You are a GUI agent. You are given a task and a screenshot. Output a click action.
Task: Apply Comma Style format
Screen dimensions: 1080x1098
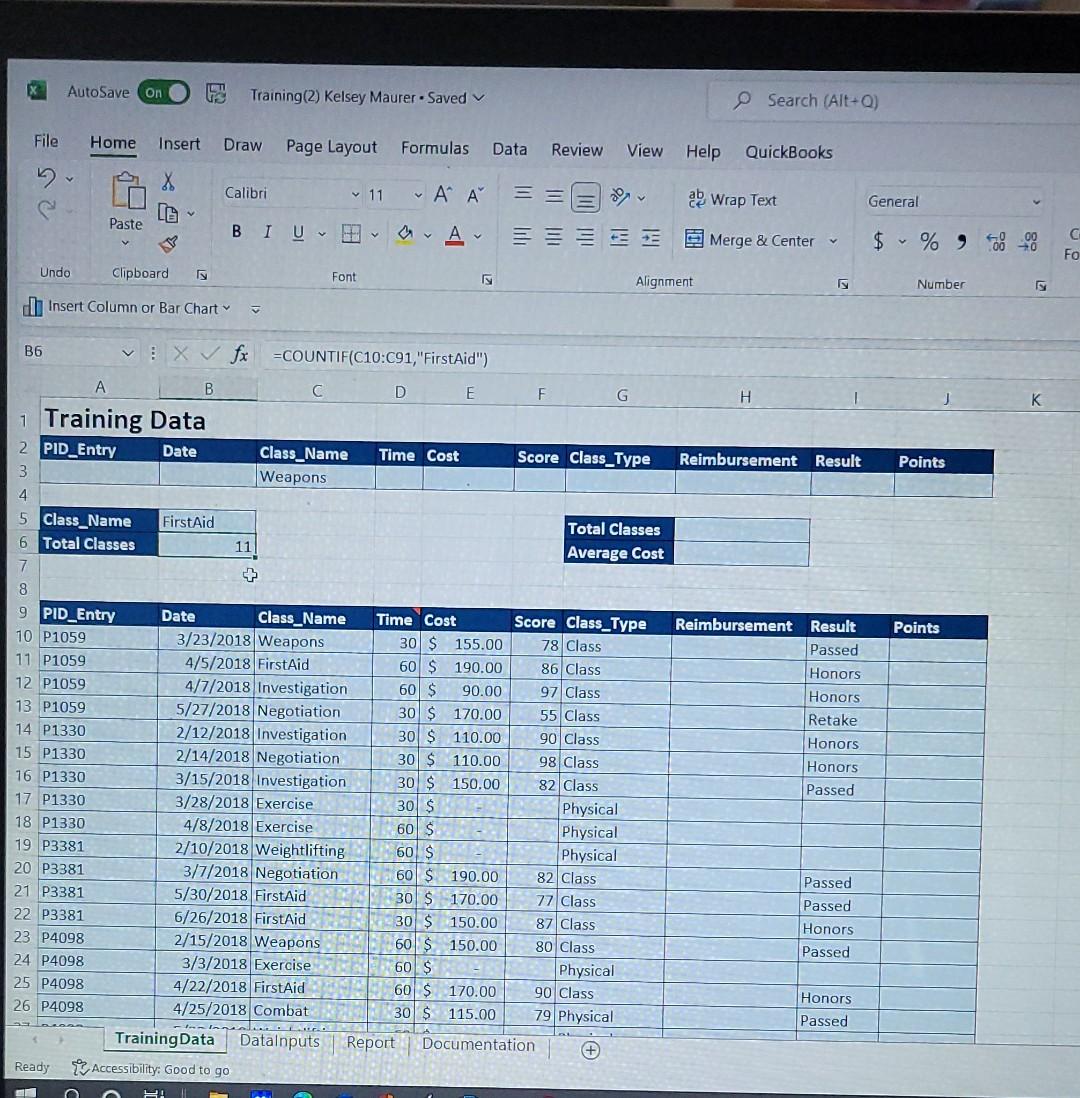coord(962,242)
